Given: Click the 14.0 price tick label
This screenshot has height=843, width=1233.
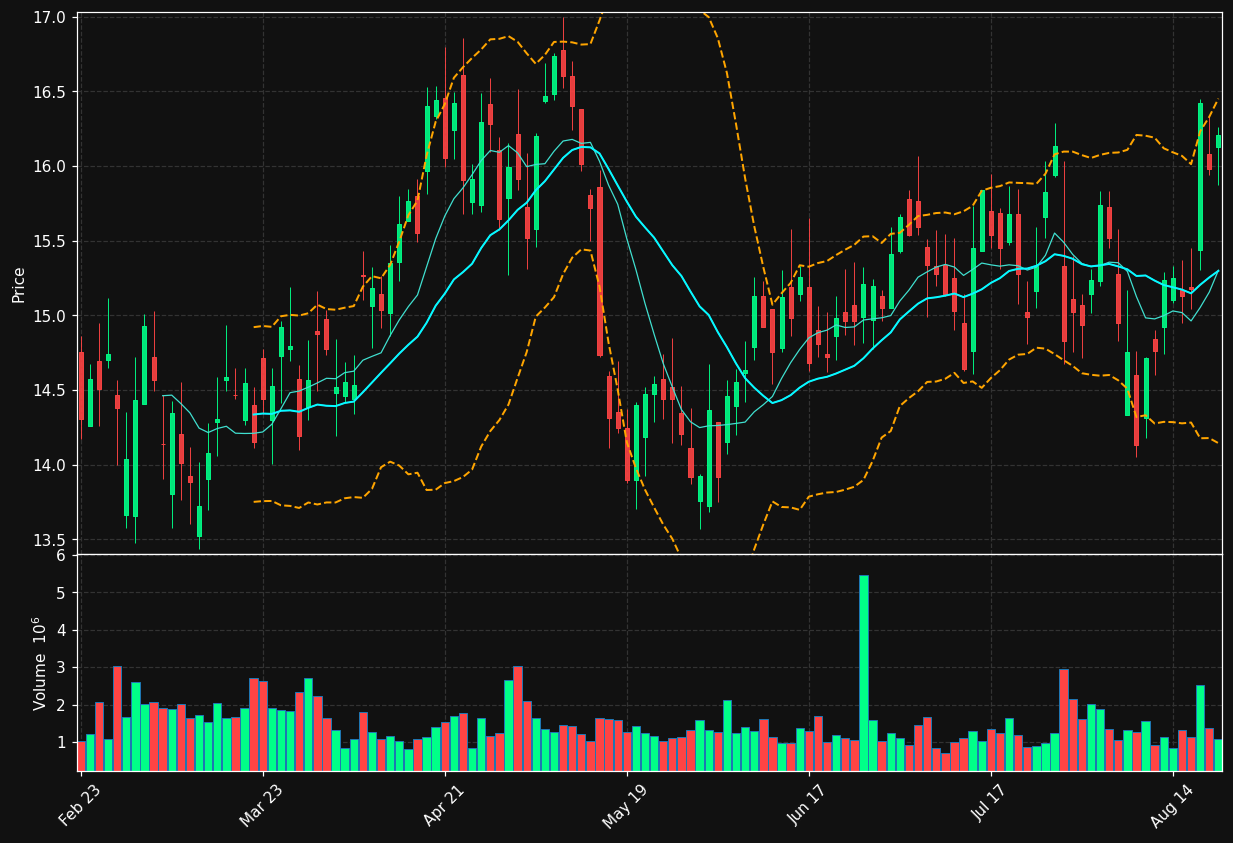Looking at the screenshot, I should pos(51,466).
